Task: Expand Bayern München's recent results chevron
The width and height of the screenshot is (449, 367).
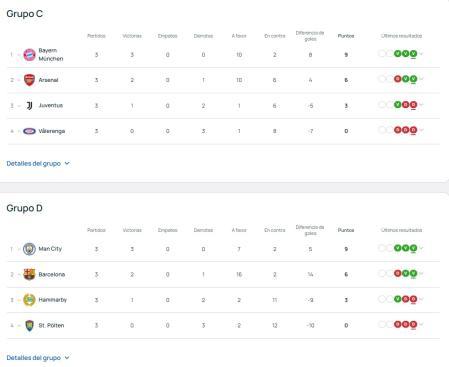Action: click(x=421, y=54)
